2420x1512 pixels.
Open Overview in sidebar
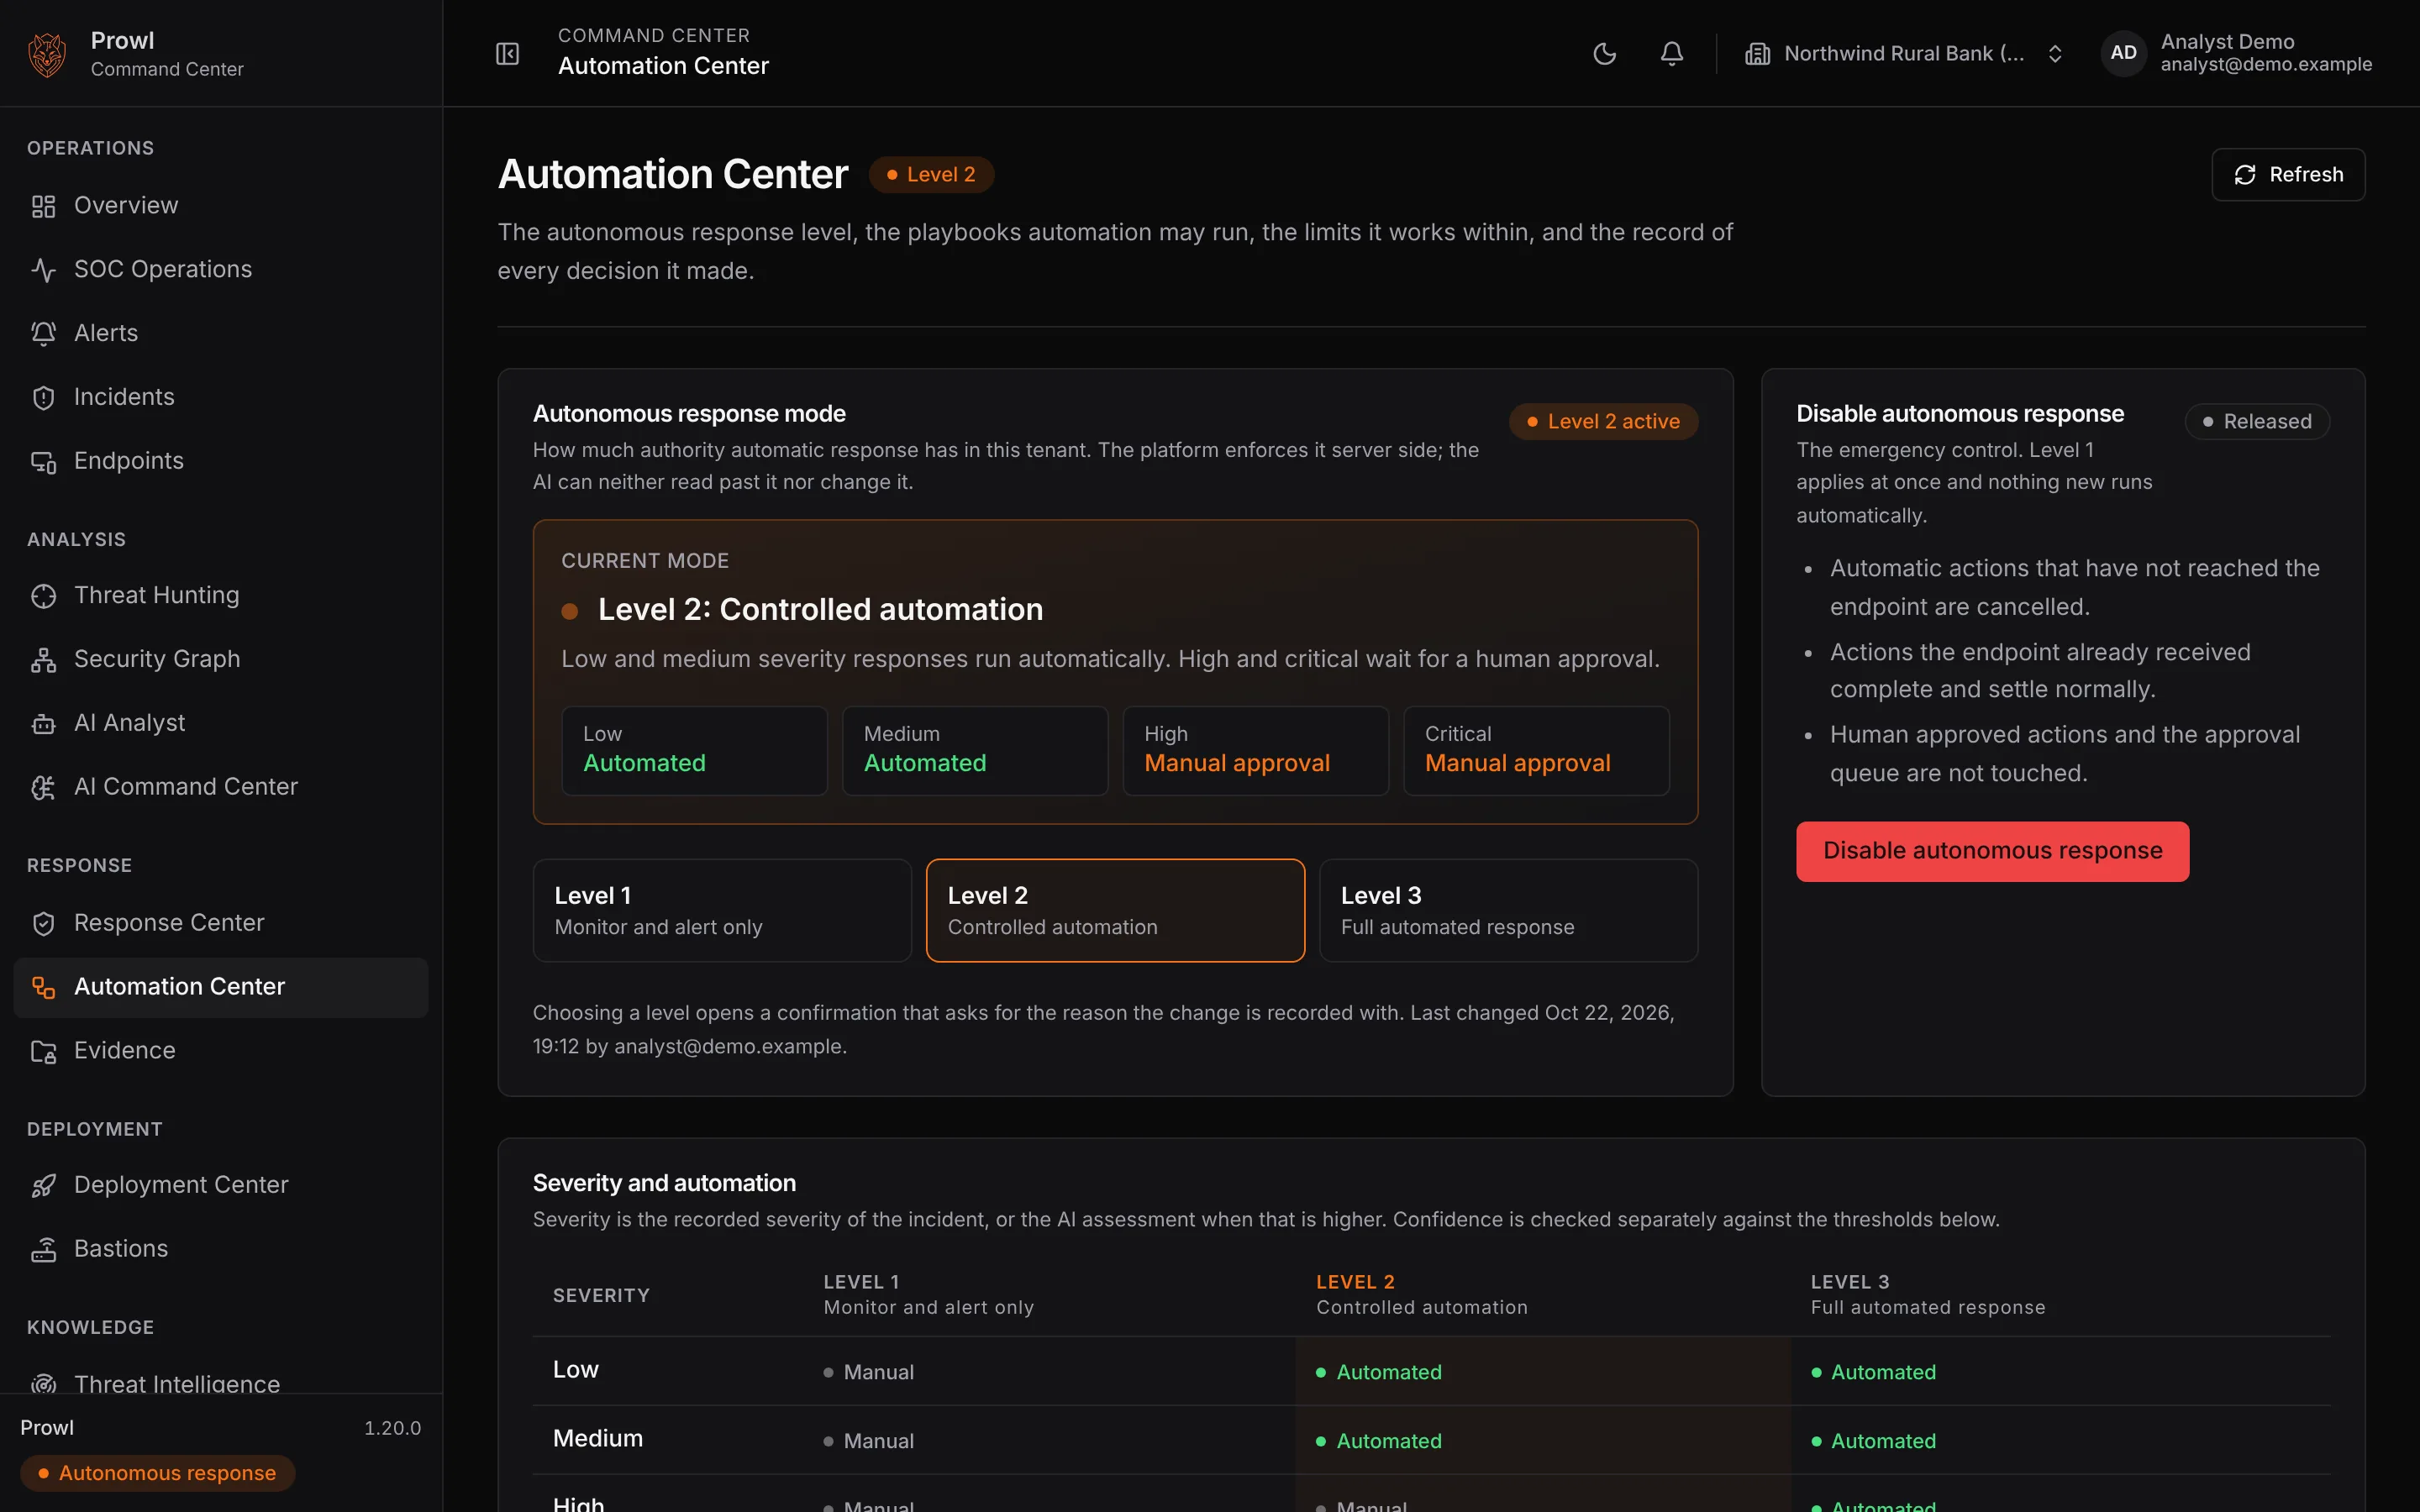pos(221,206)
